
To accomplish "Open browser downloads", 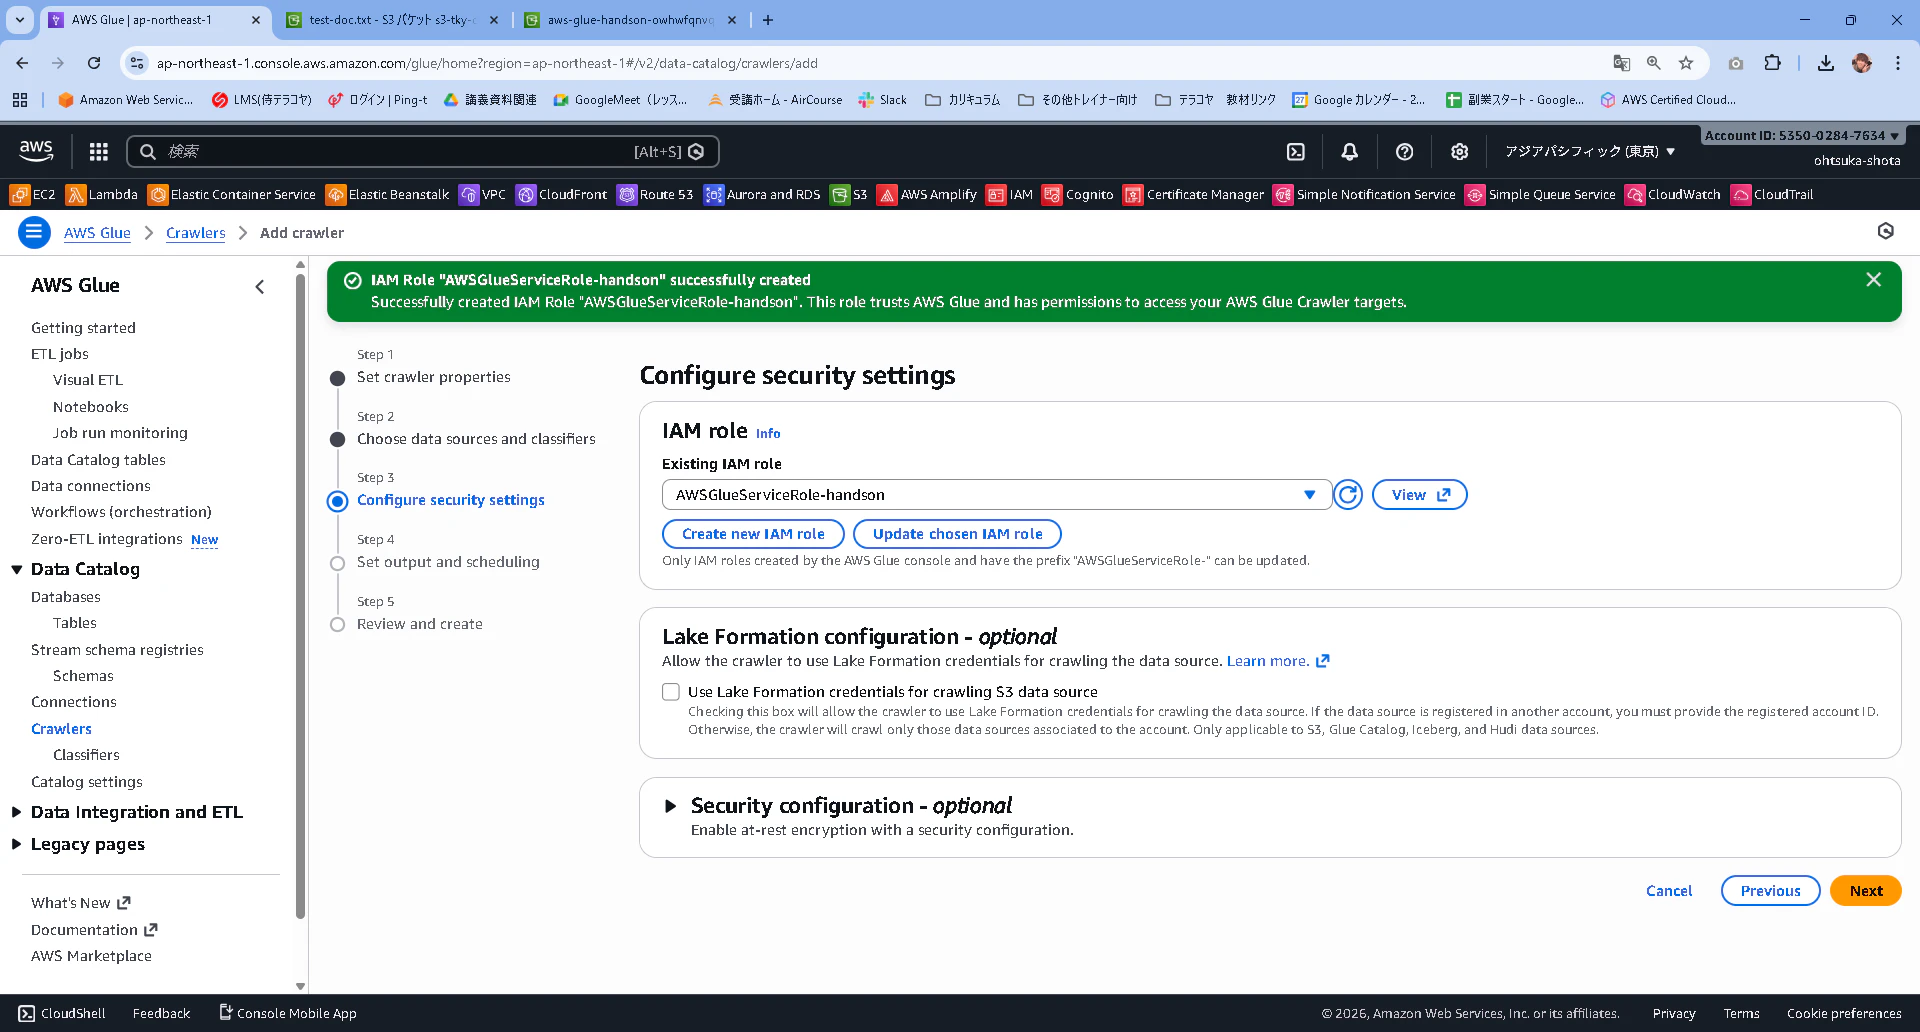I will pos(1826,63).
